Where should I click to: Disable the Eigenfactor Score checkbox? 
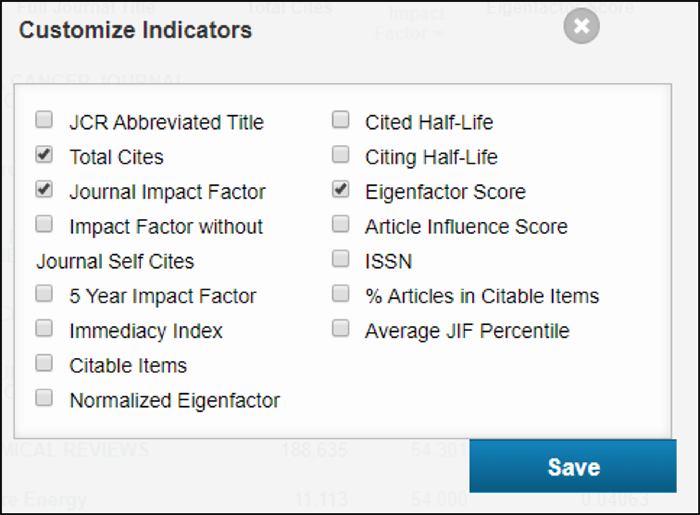point(341,189)
